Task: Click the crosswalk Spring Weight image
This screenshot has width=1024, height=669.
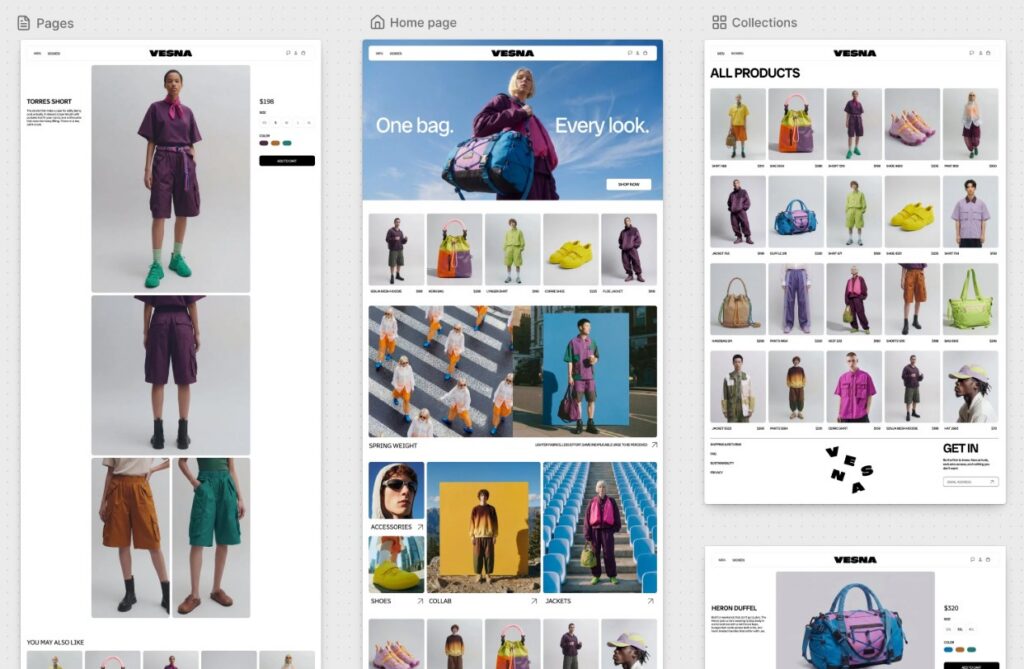Action: [x=441, y=371]
